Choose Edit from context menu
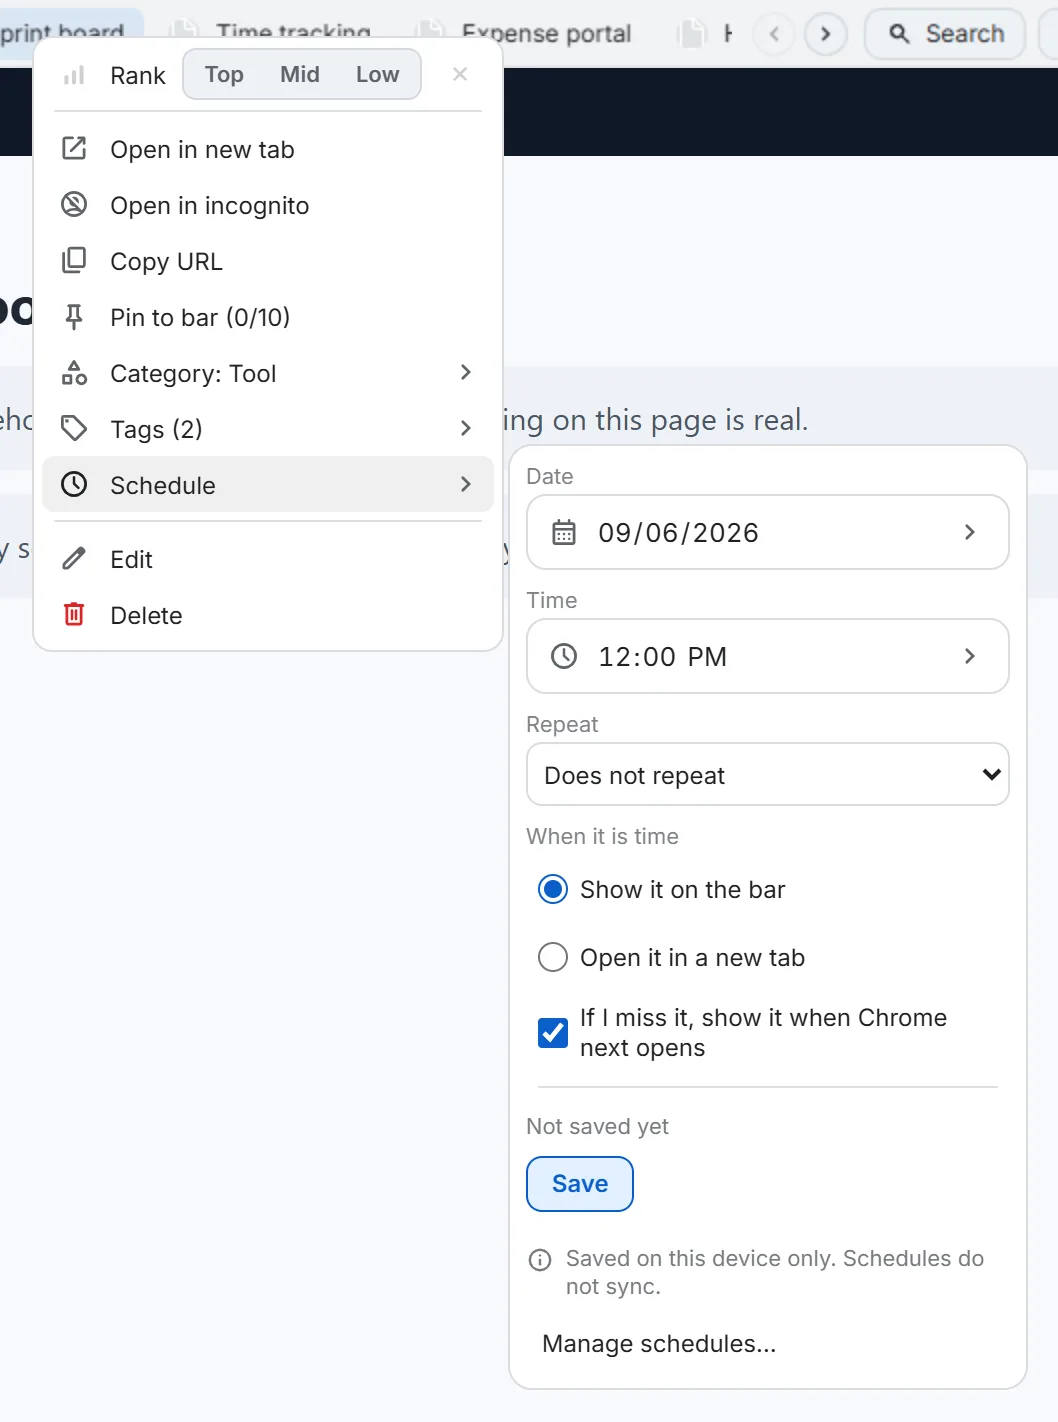The image size is (1058, 1422). [268, 559]
